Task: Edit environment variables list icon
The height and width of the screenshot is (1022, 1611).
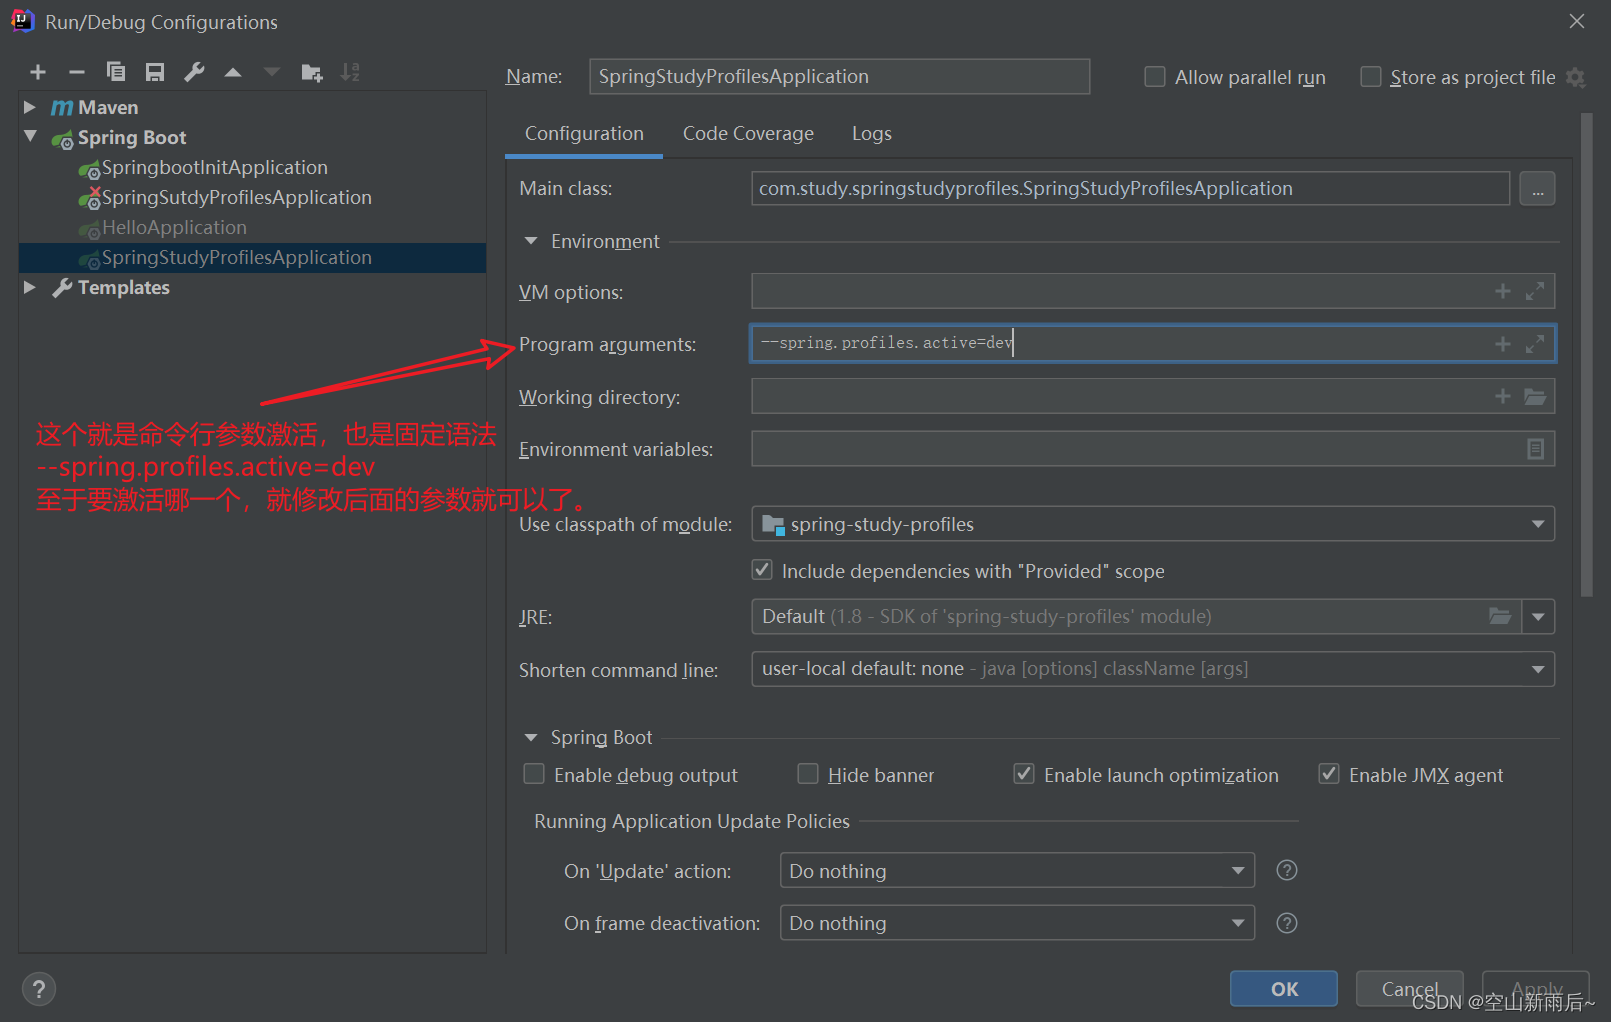Action: coord(1536,449)
